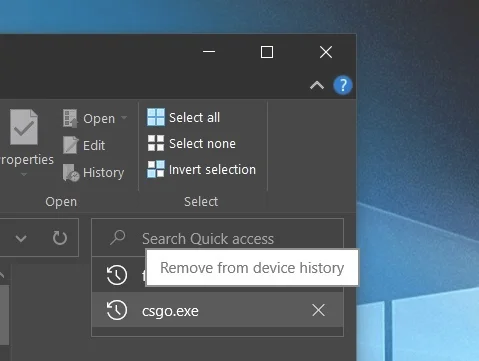Click the Edit icon in ribbon
The height and width of the screenshot is (361, 479).
pyautogui.click(x=70, y=145)
